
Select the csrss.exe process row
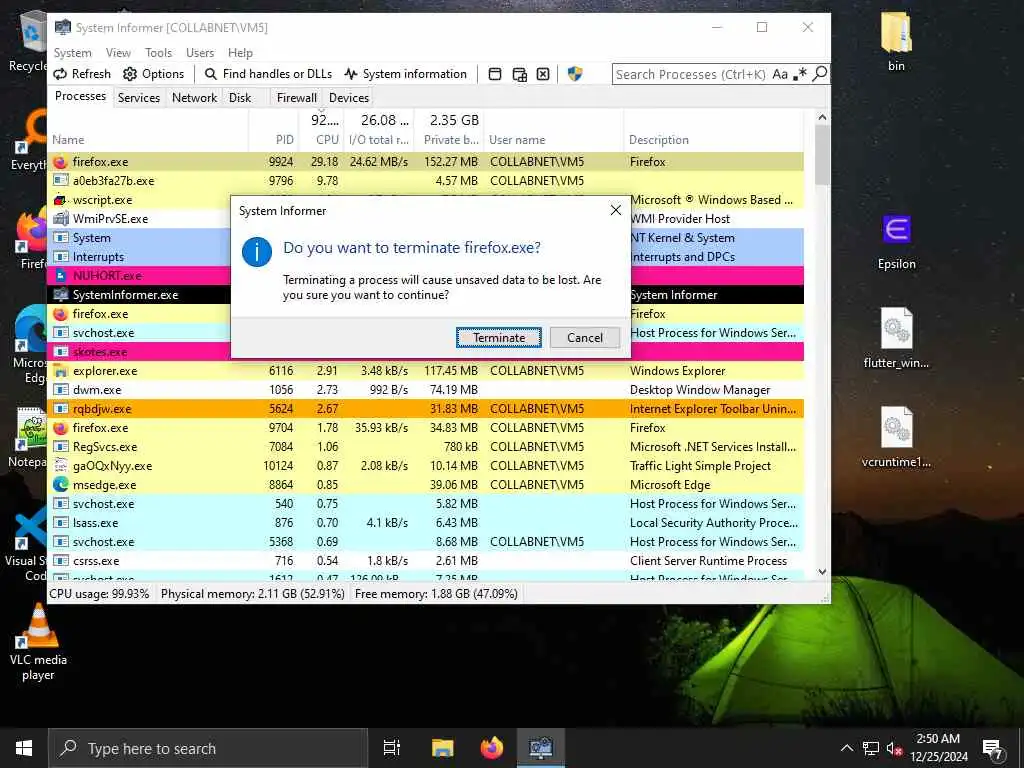426,561
